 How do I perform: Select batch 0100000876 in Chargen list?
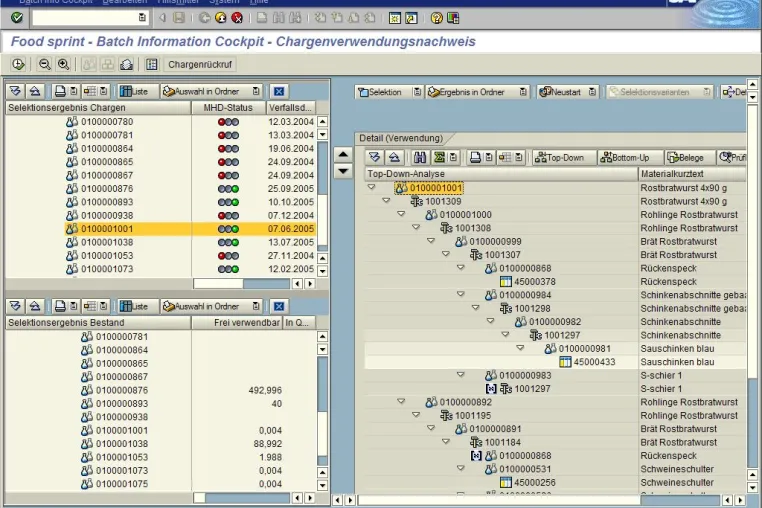click(x=107, y=189)
